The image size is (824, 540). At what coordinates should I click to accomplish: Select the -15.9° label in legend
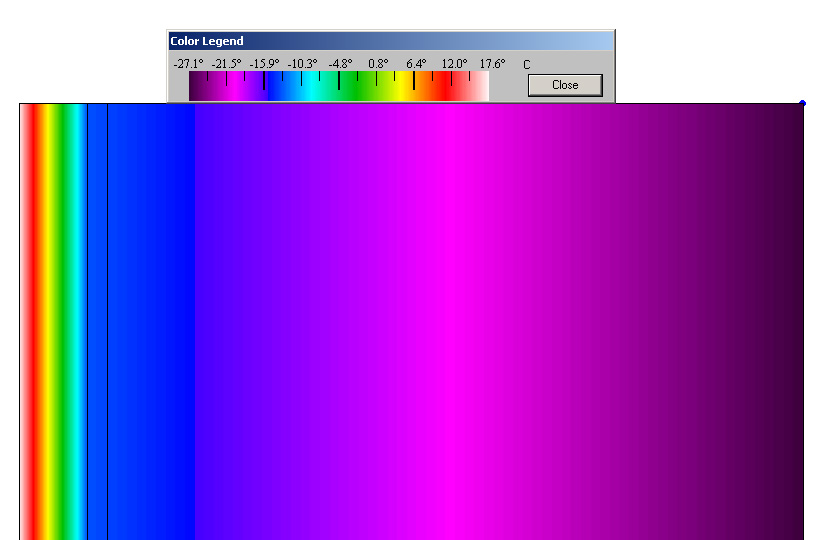tap(264, 64)
